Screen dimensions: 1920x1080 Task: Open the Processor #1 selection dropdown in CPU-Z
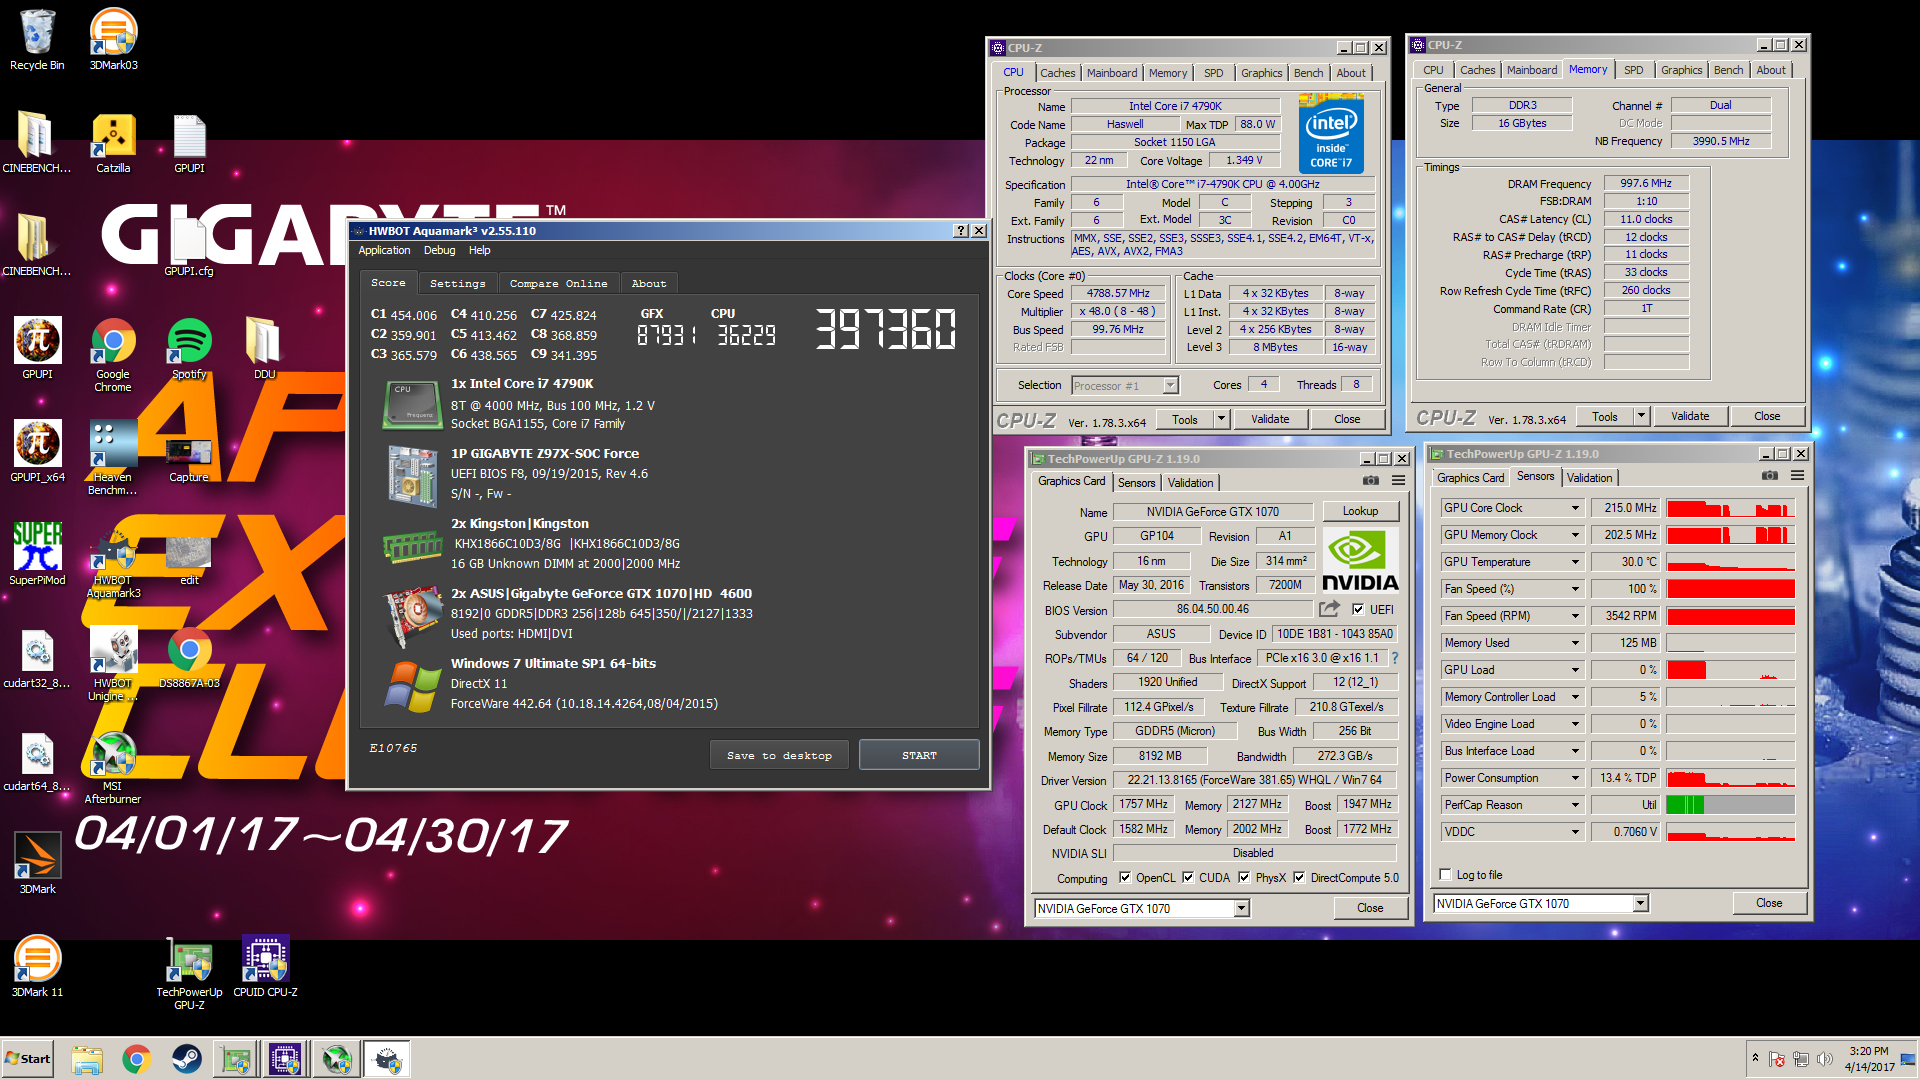pyautogui.click(x=1170, y=385)
